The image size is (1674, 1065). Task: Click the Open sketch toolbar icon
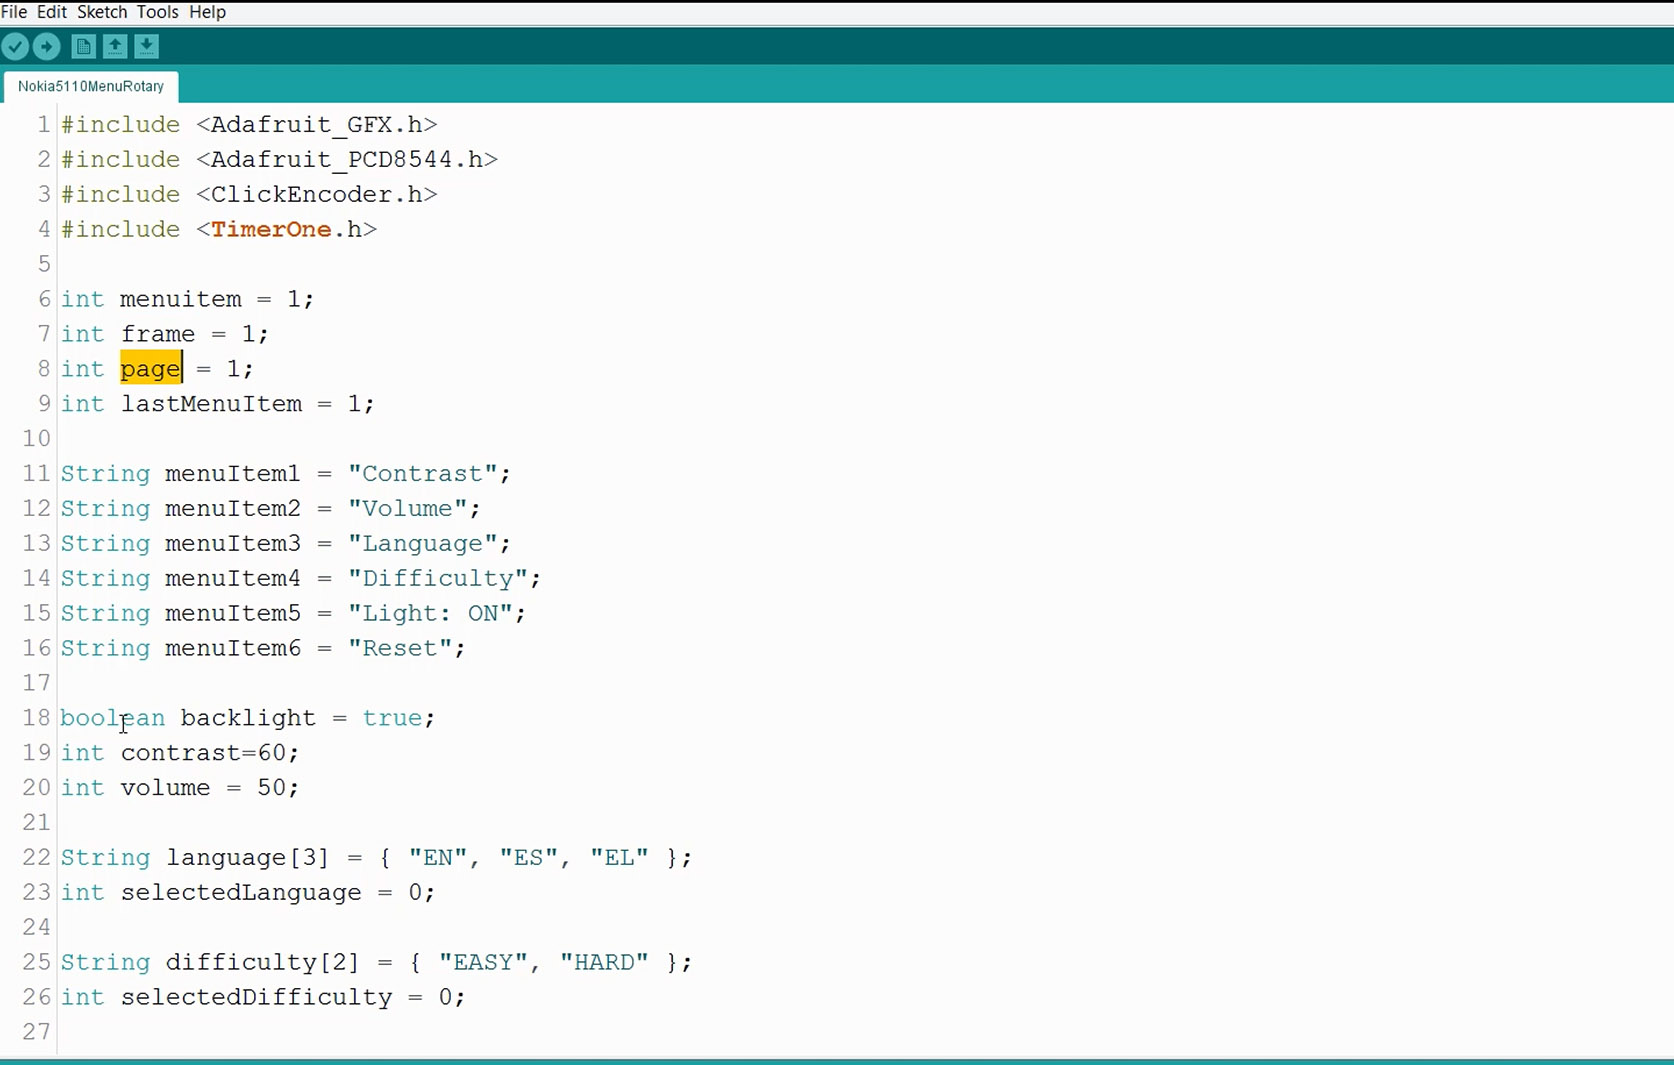tap(115, 46)
